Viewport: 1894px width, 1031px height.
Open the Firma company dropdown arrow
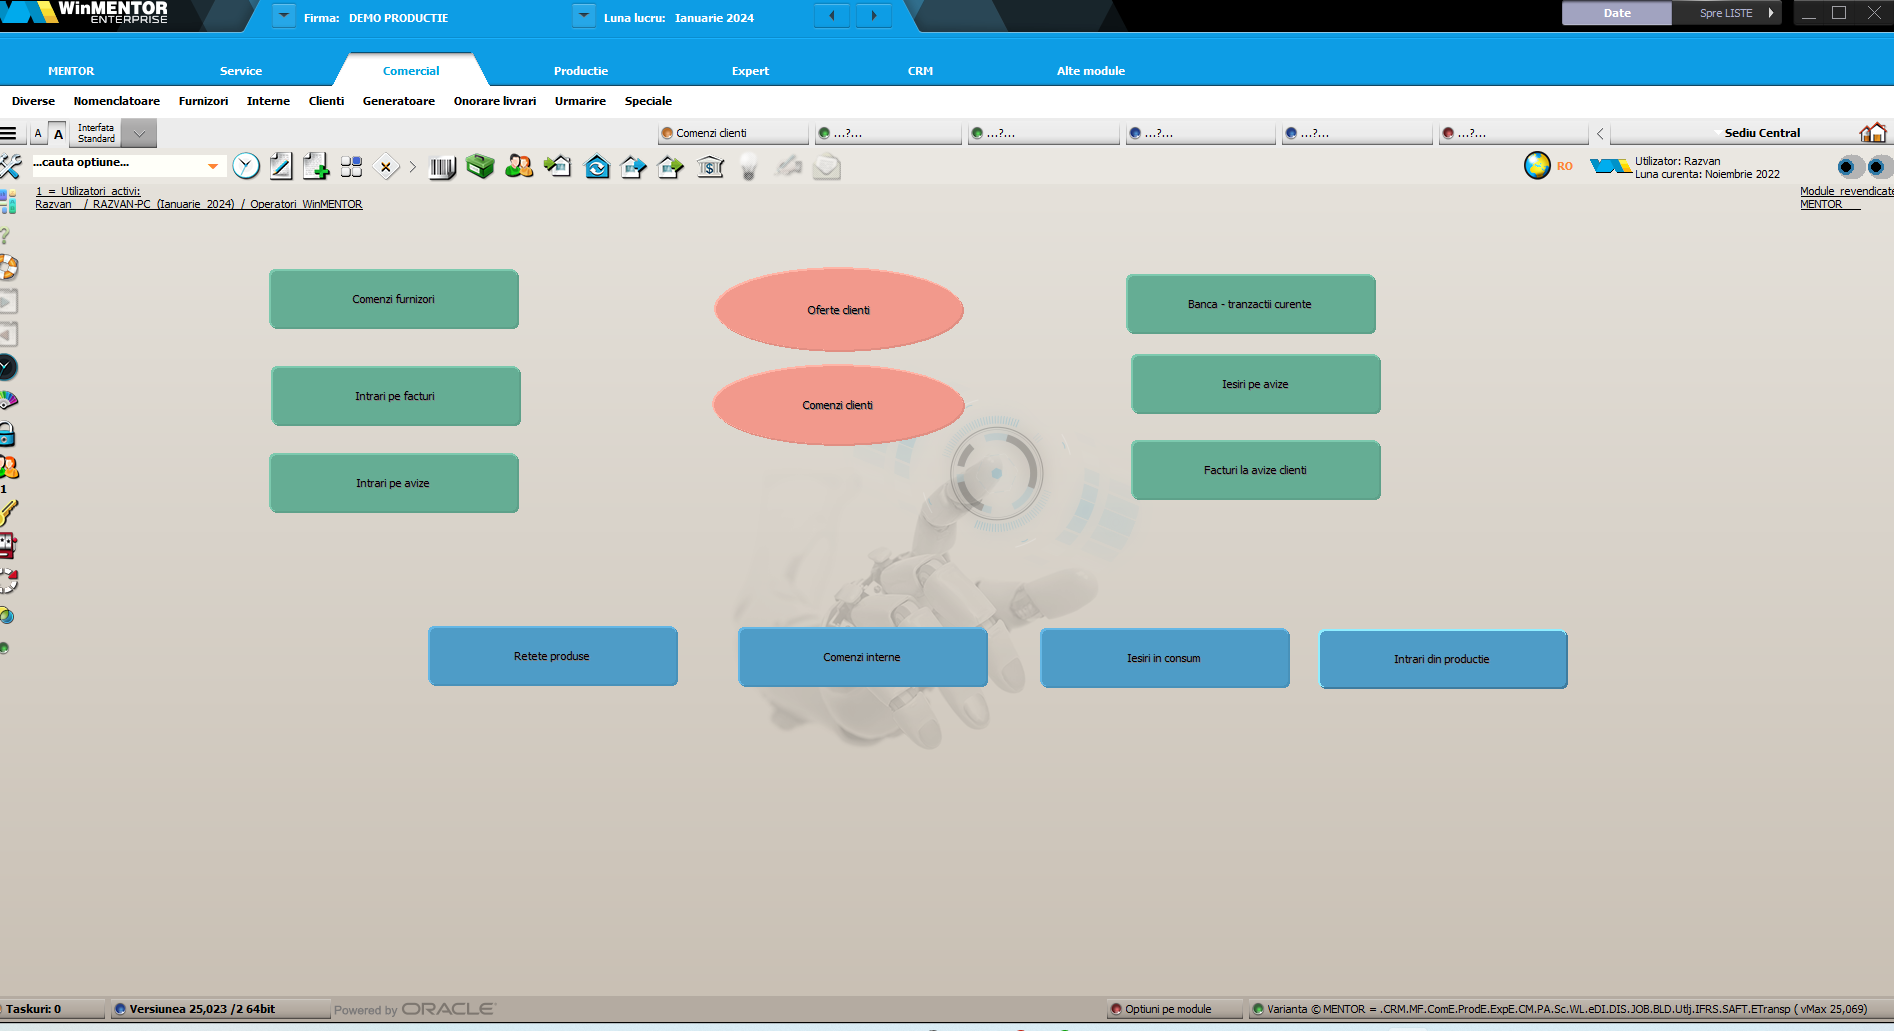(284, 16)
